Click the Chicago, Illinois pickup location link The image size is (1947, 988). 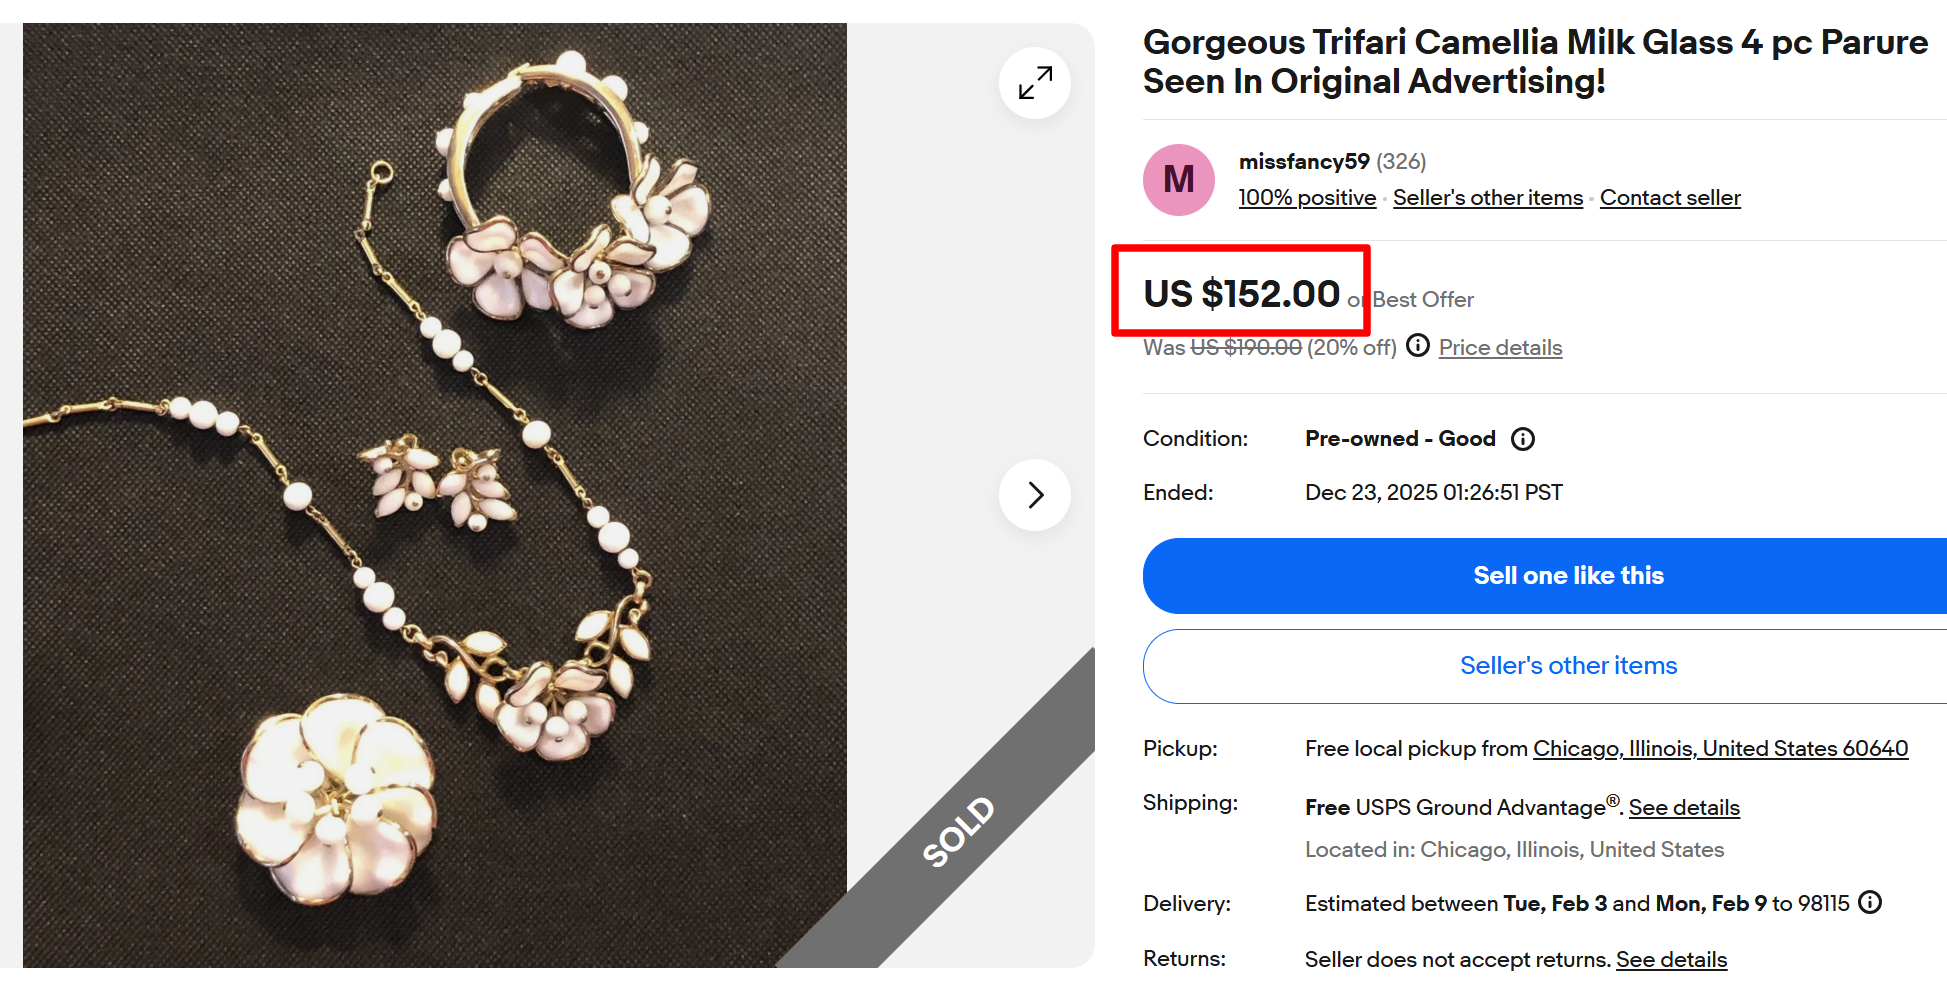1719,748
